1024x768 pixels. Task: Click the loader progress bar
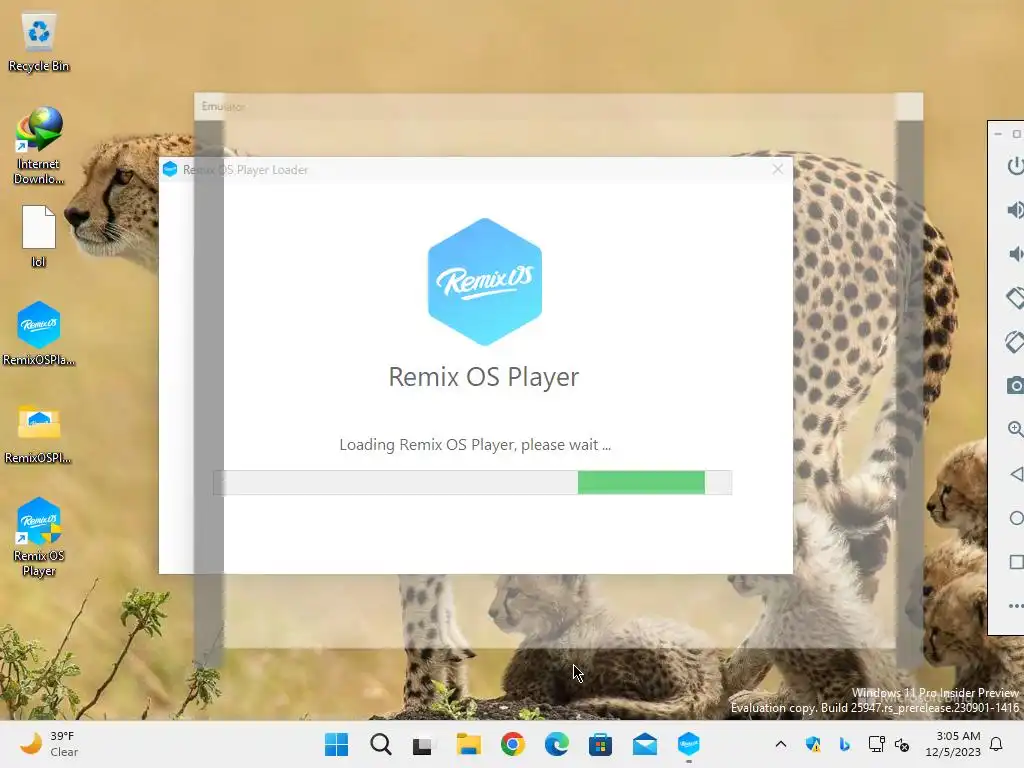(472, 483)
